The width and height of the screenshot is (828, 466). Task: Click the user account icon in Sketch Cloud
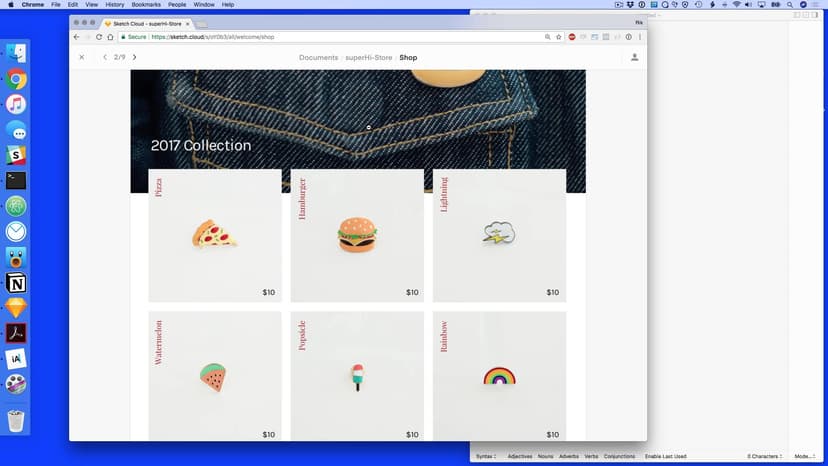tap(634, 57)
